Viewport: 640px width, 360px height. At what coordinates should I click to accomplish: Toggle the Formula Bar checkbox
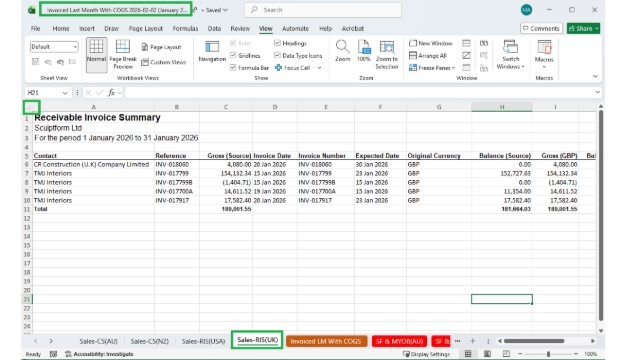coord(233,68)
